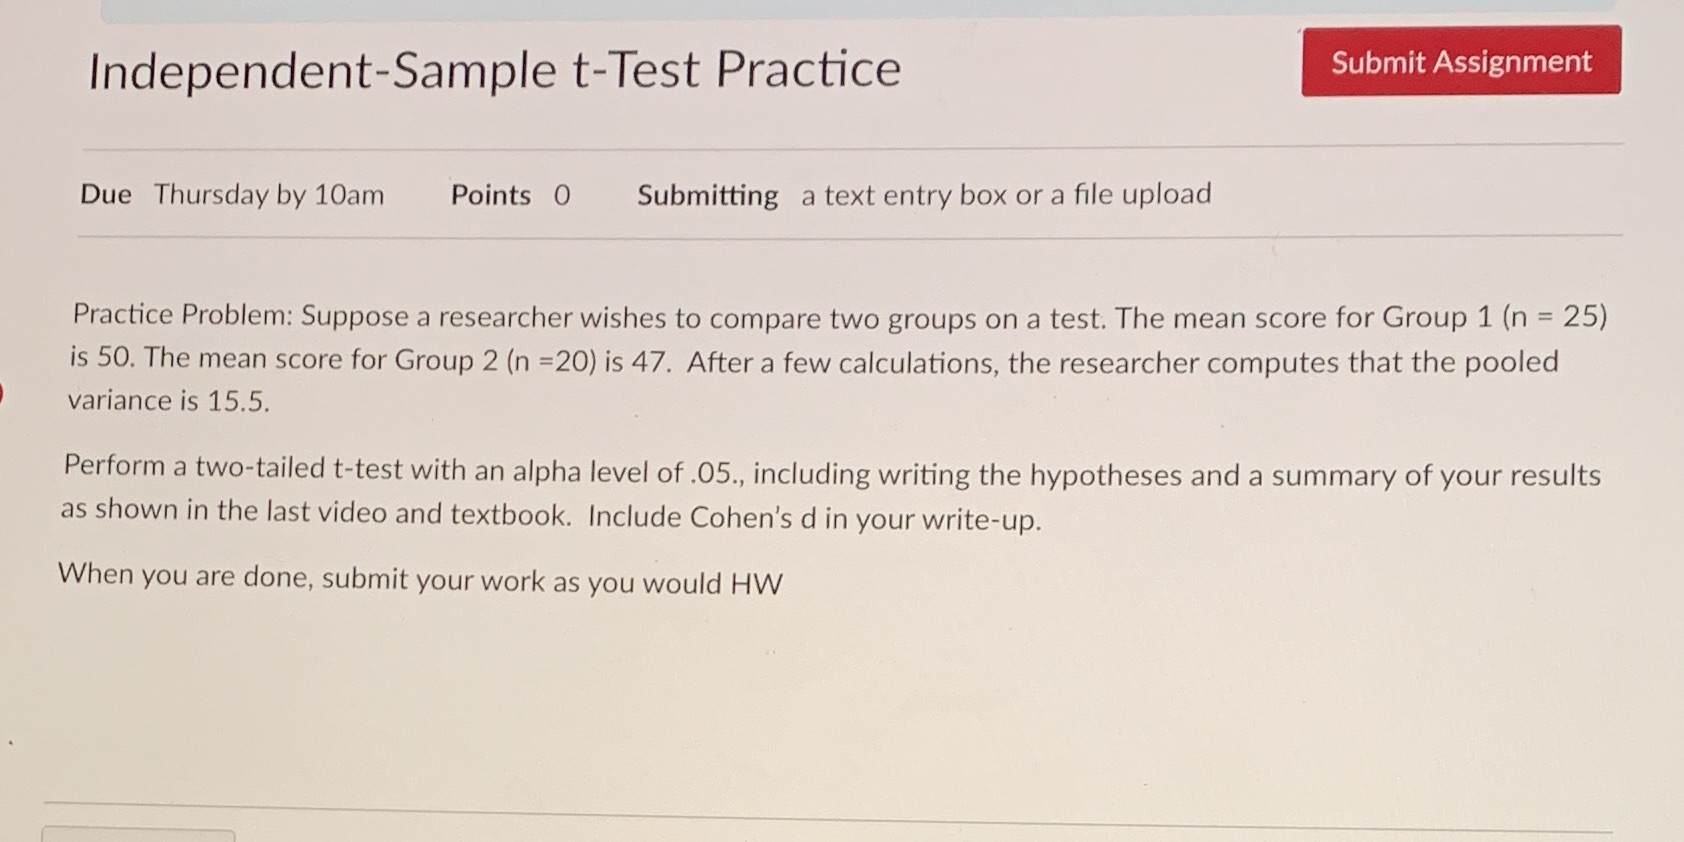Click the text entry box or file upload description
Screen dimensions: 1684x842
point(1005,194)
